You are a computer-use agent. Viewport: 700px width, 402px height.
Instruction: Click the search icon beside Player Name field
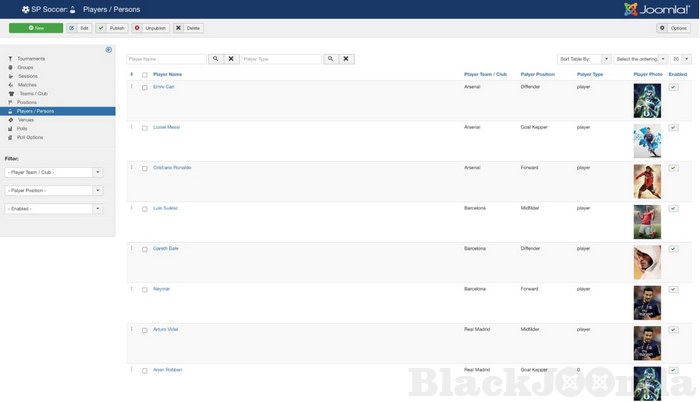pyautogui.click(x=215, y=59)
